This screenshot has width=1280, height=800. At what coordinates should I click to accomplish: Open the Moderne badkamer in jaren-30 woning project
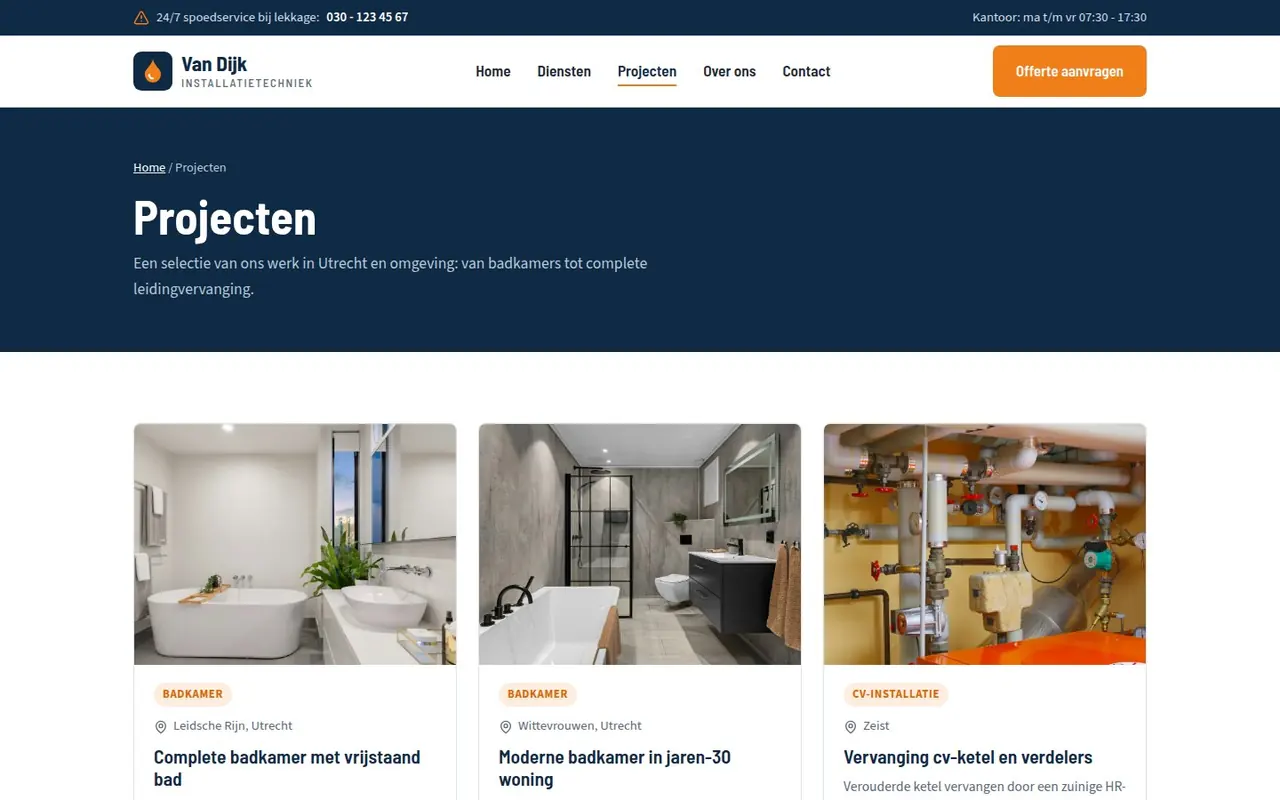click(x=615, y=768)
